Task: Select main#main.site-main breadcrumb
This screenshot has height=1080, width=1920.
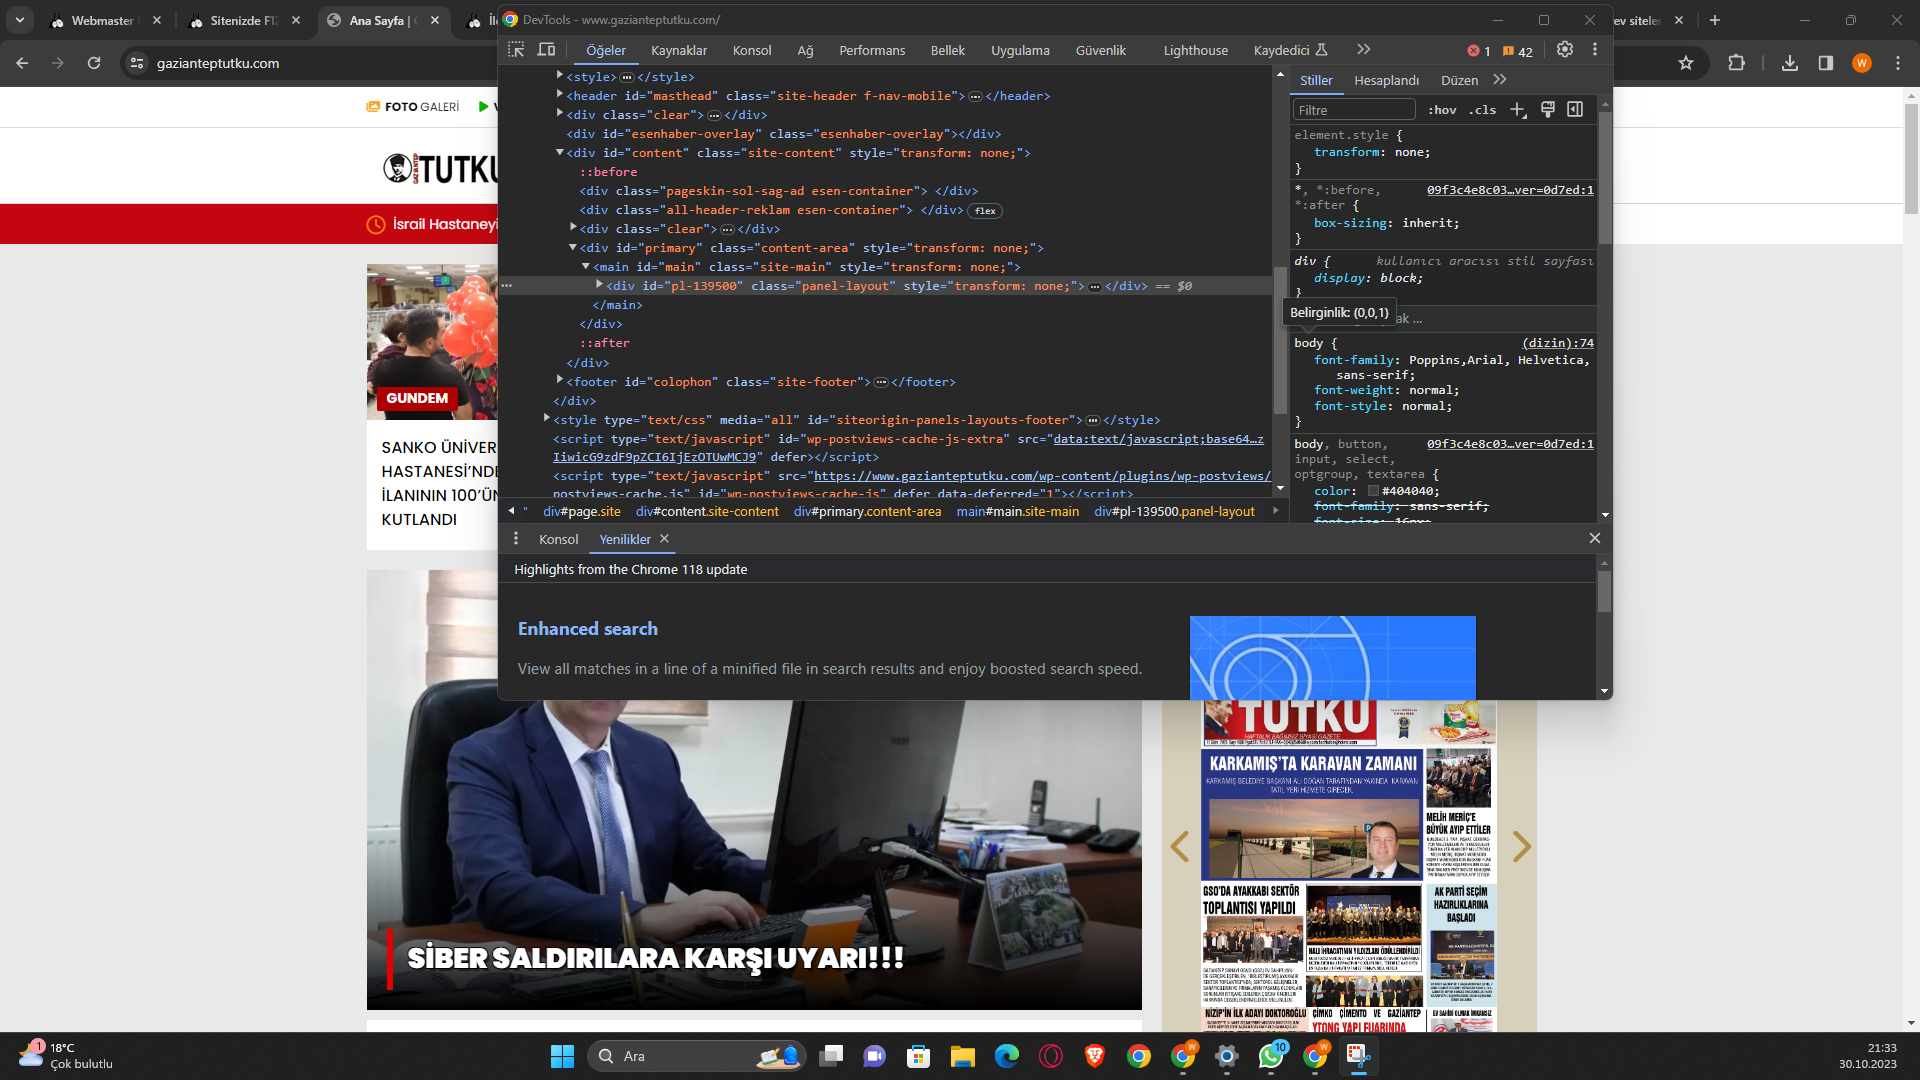Action: pos(1018,512)
